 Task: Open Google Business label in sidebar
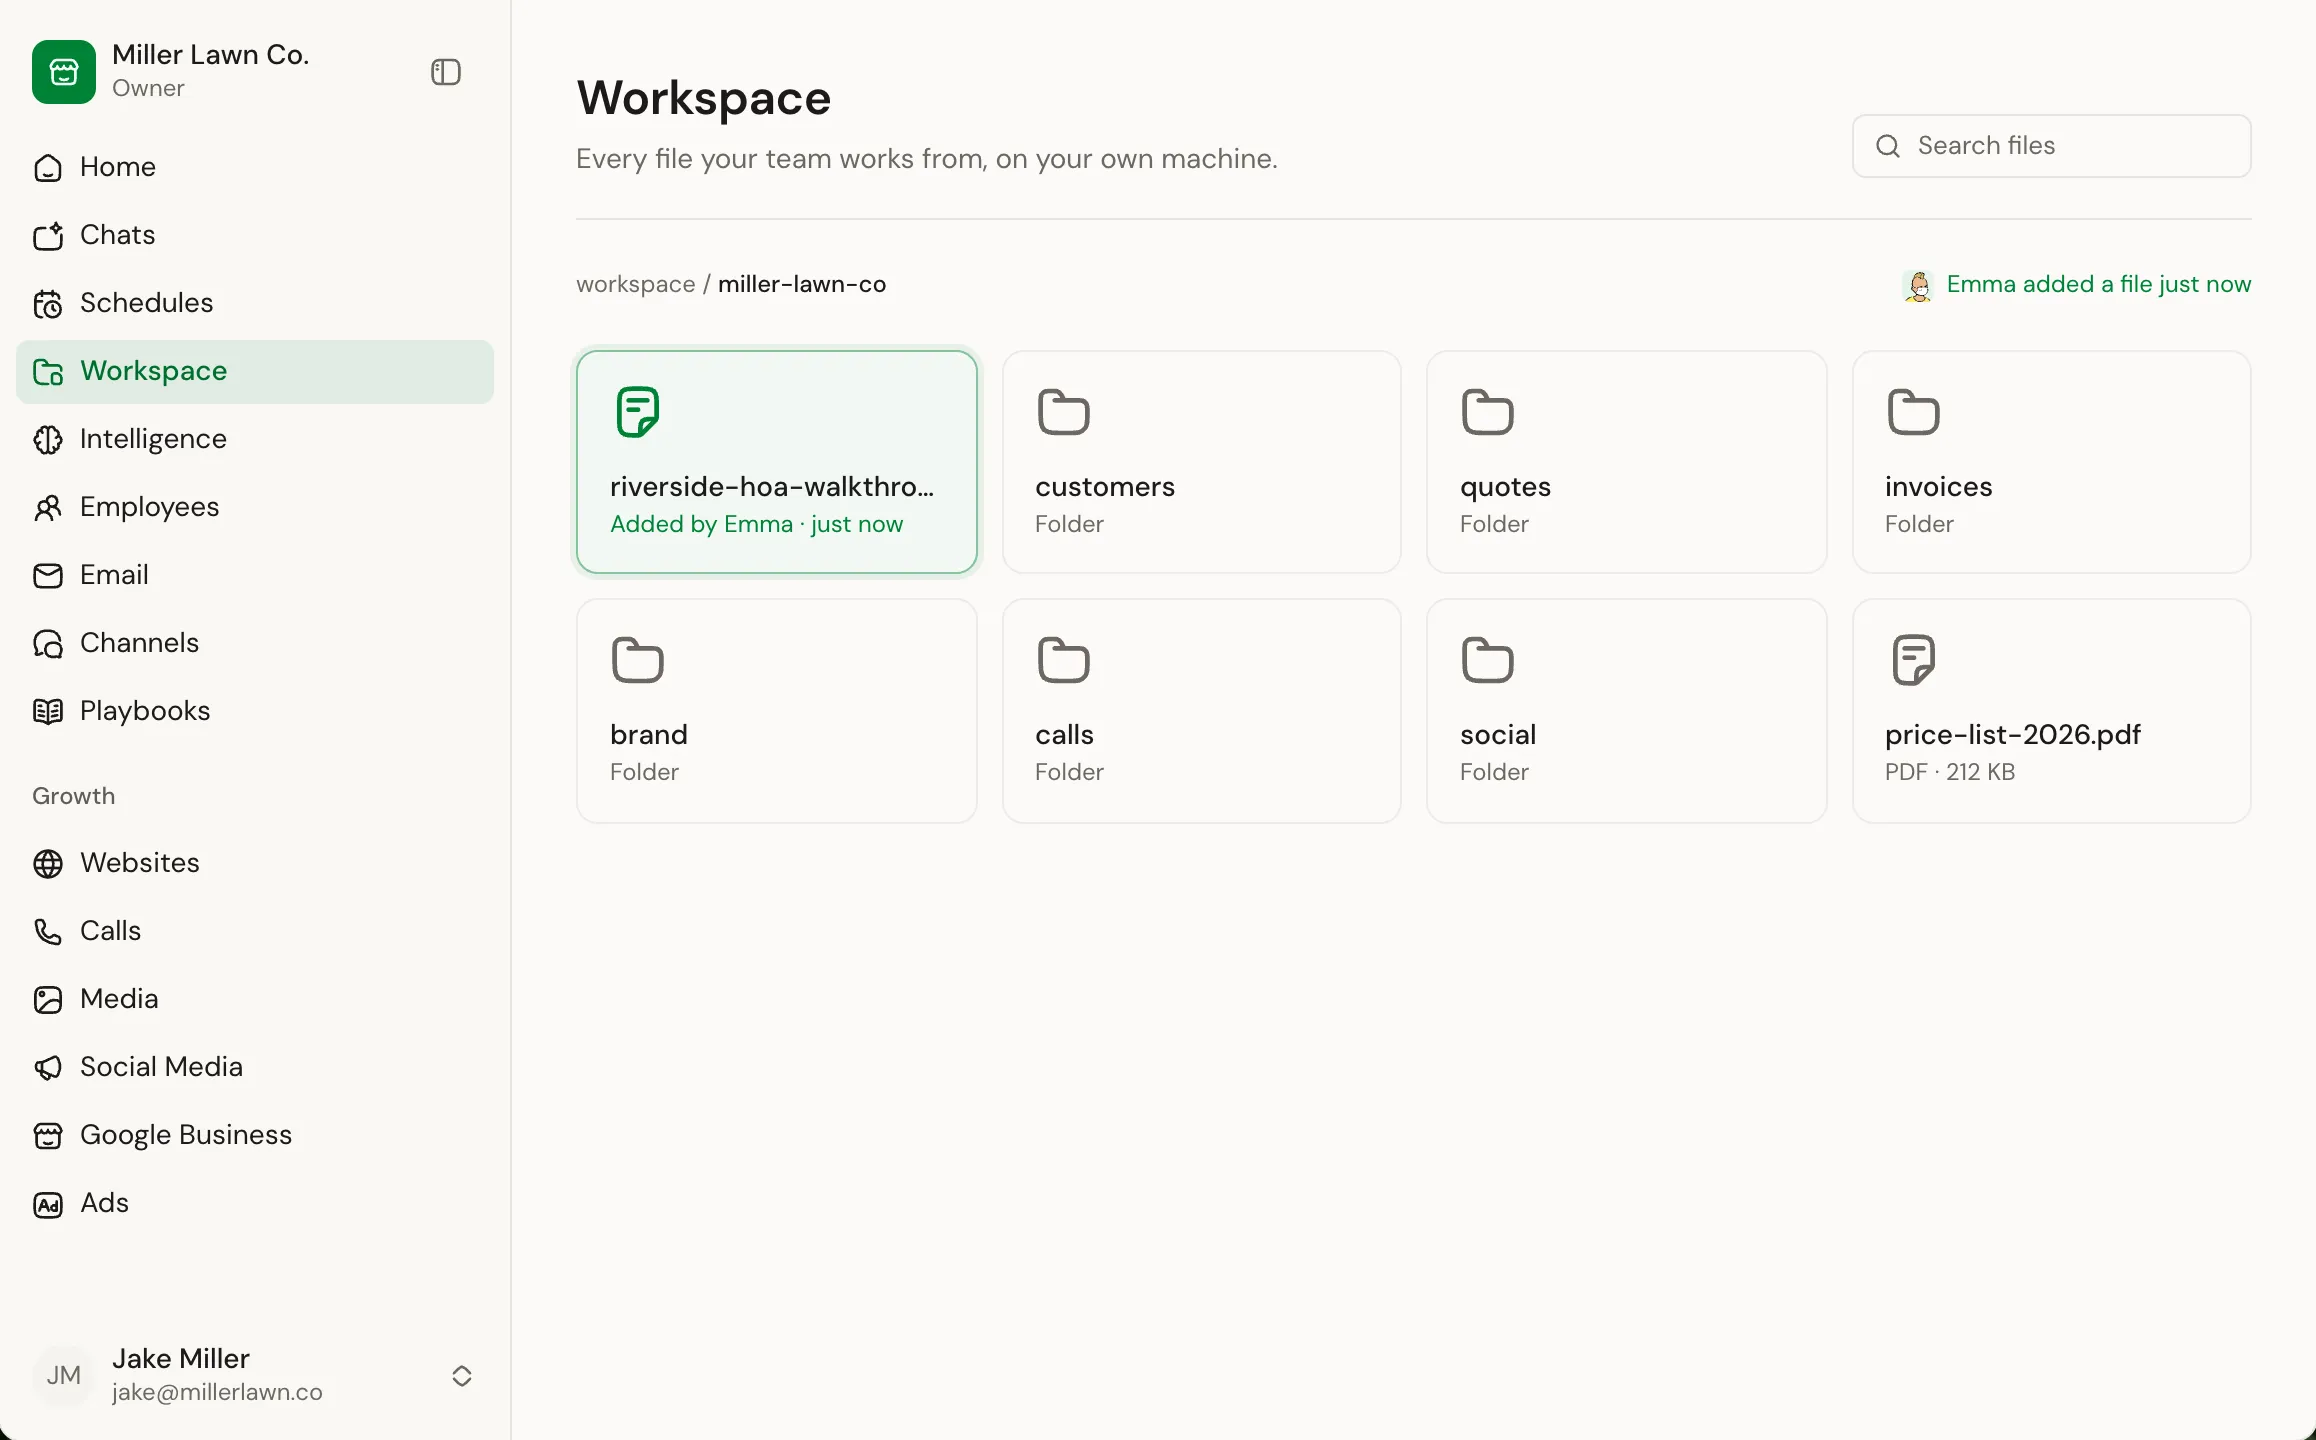point(186,1135)
